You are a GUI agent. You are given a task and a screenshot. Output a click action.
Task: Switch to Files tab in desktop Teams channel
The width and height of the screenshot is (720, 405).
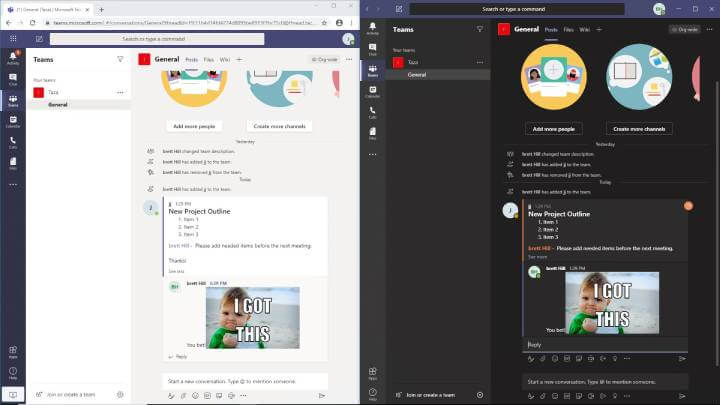pyautogui.click(x=568, y=29)
